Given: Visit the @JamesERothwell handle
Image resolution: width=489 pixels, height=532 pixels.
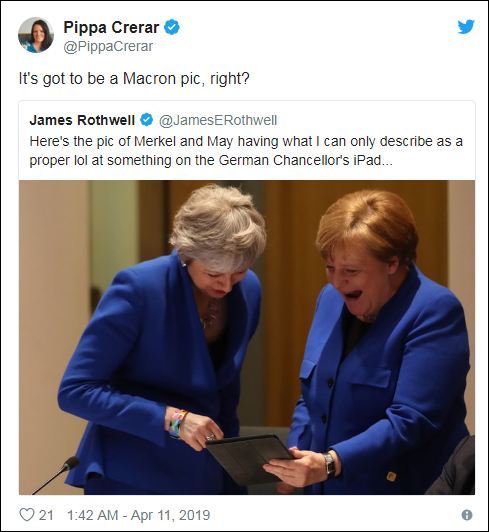Looking at the screenshot, I should 218,120.
